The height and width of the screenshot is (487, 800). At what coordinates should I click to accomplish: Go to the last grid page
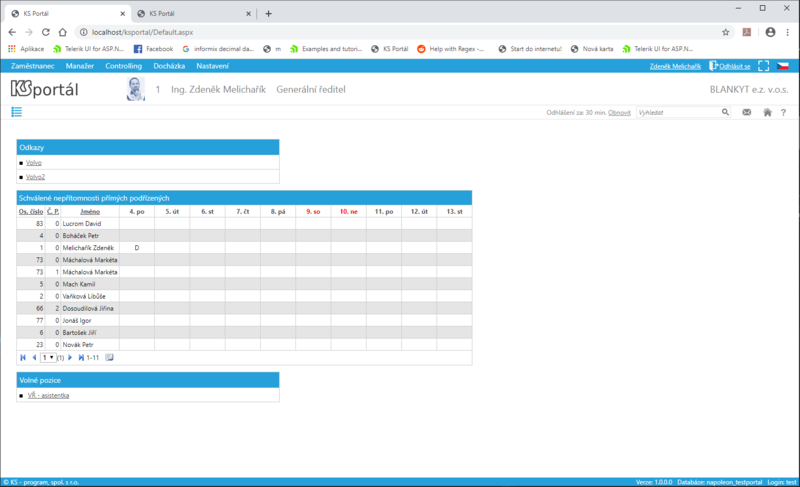pos(81,357)
